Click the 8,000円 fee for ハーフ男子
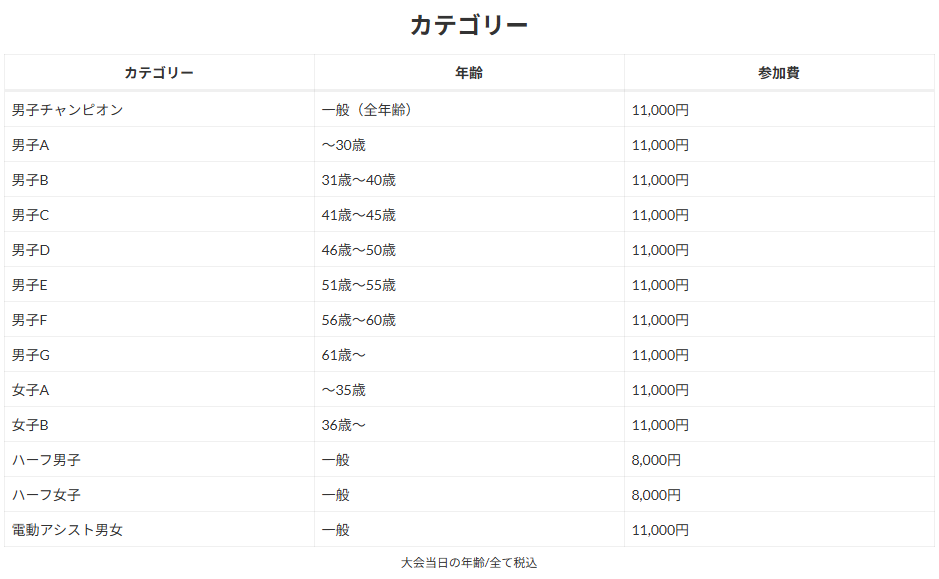939x579 pixels. pyautogui.click(x=656, y=460)
